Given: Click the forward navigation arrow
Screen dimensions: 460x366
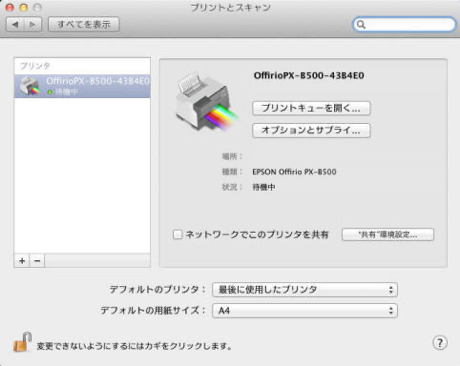Looking at the screenshot, I should click(33, 24).
